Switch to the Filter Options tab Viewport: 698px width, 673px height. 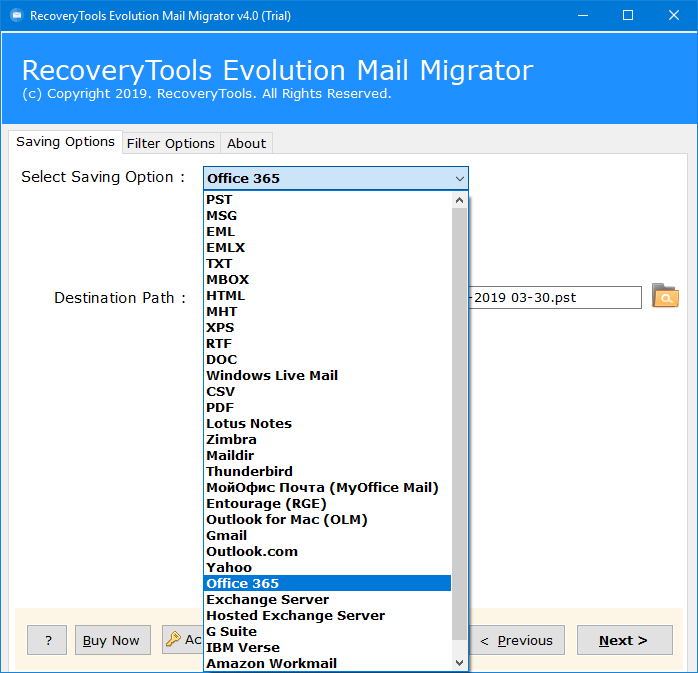171,144
